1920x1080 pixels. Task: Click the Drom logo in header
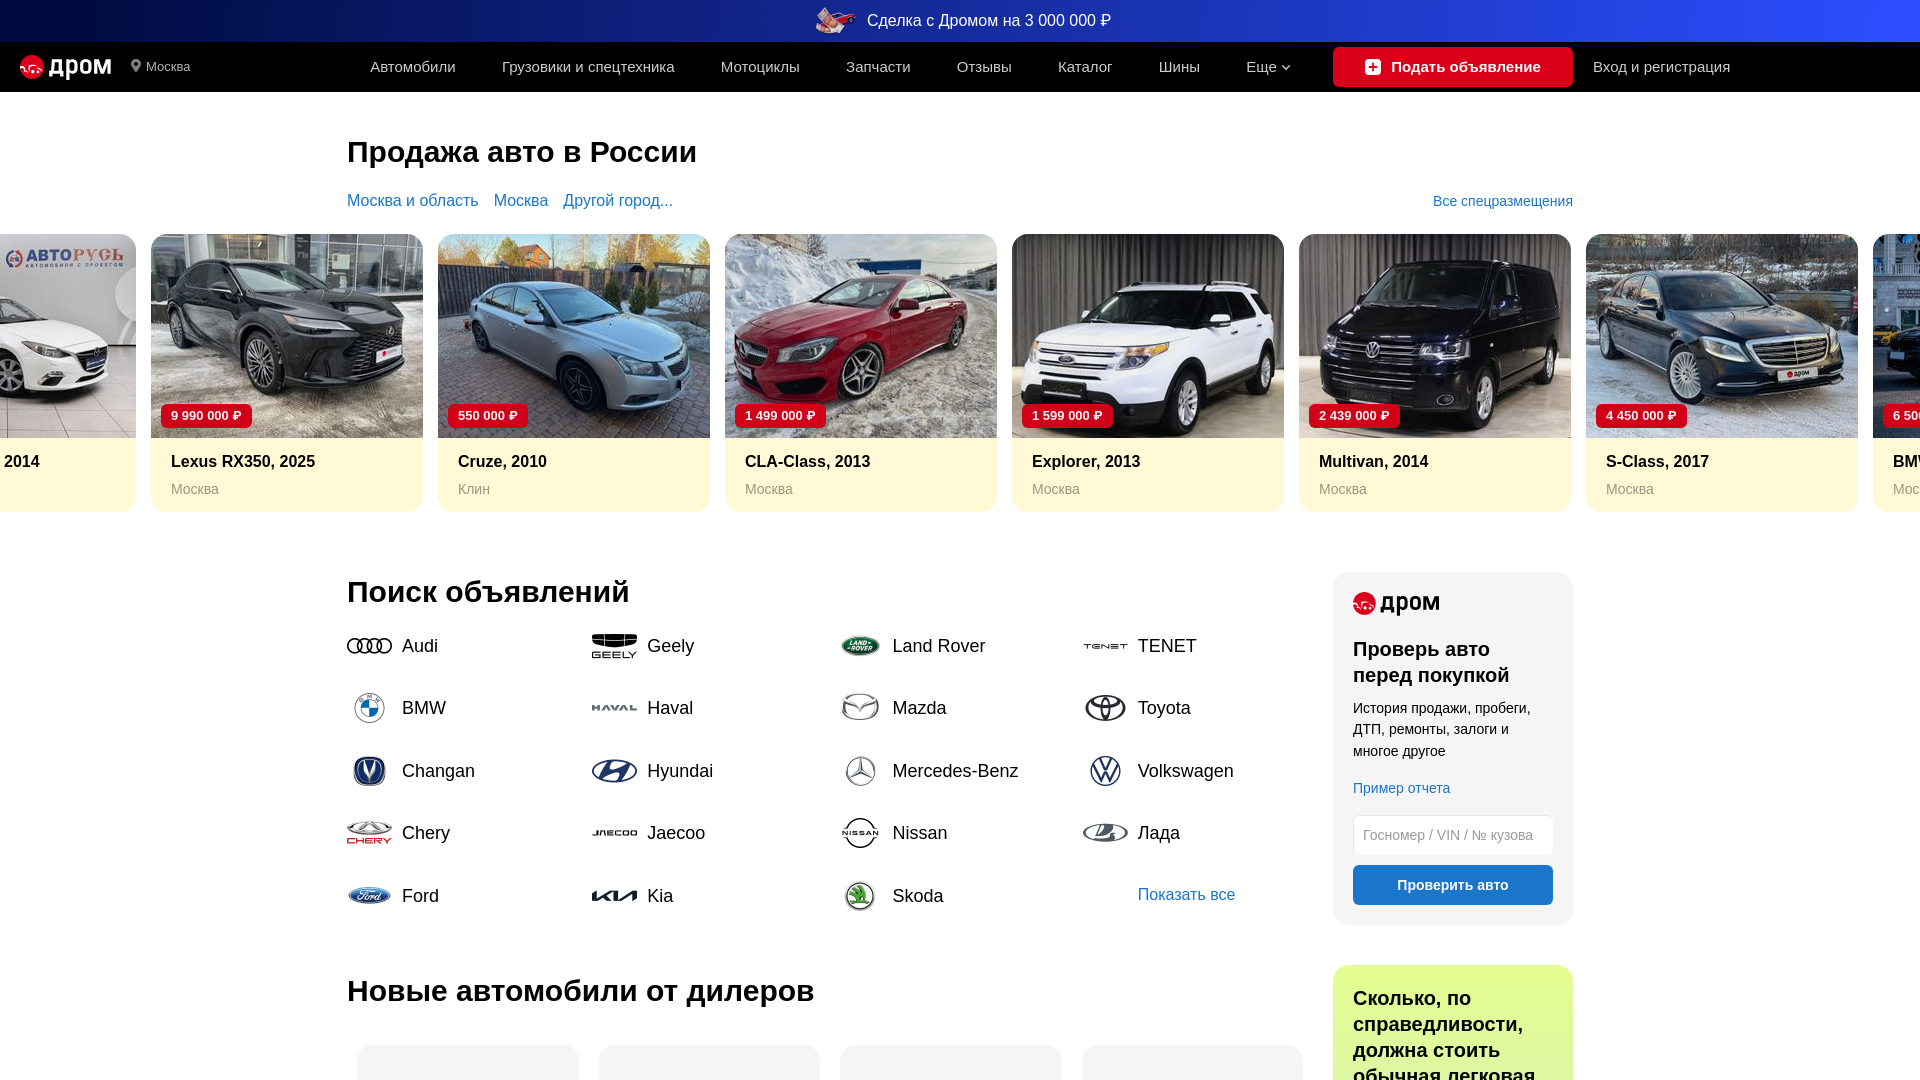tap(66, 67)
